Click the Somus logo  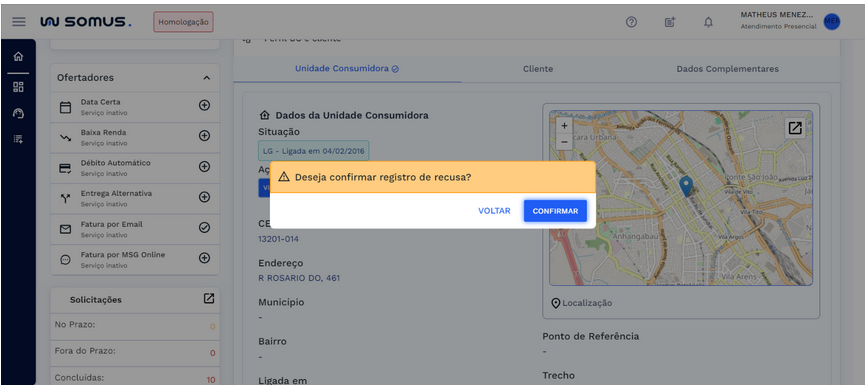point(86,22)
